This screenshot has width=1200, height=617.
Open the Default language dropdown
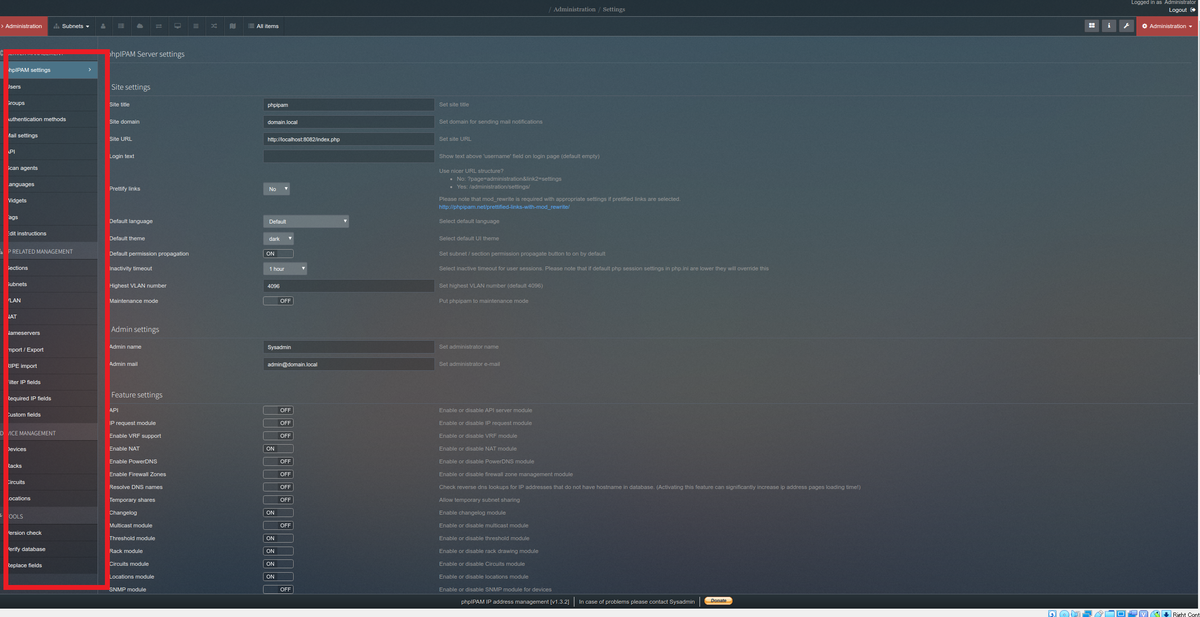(x=306, y=221)
